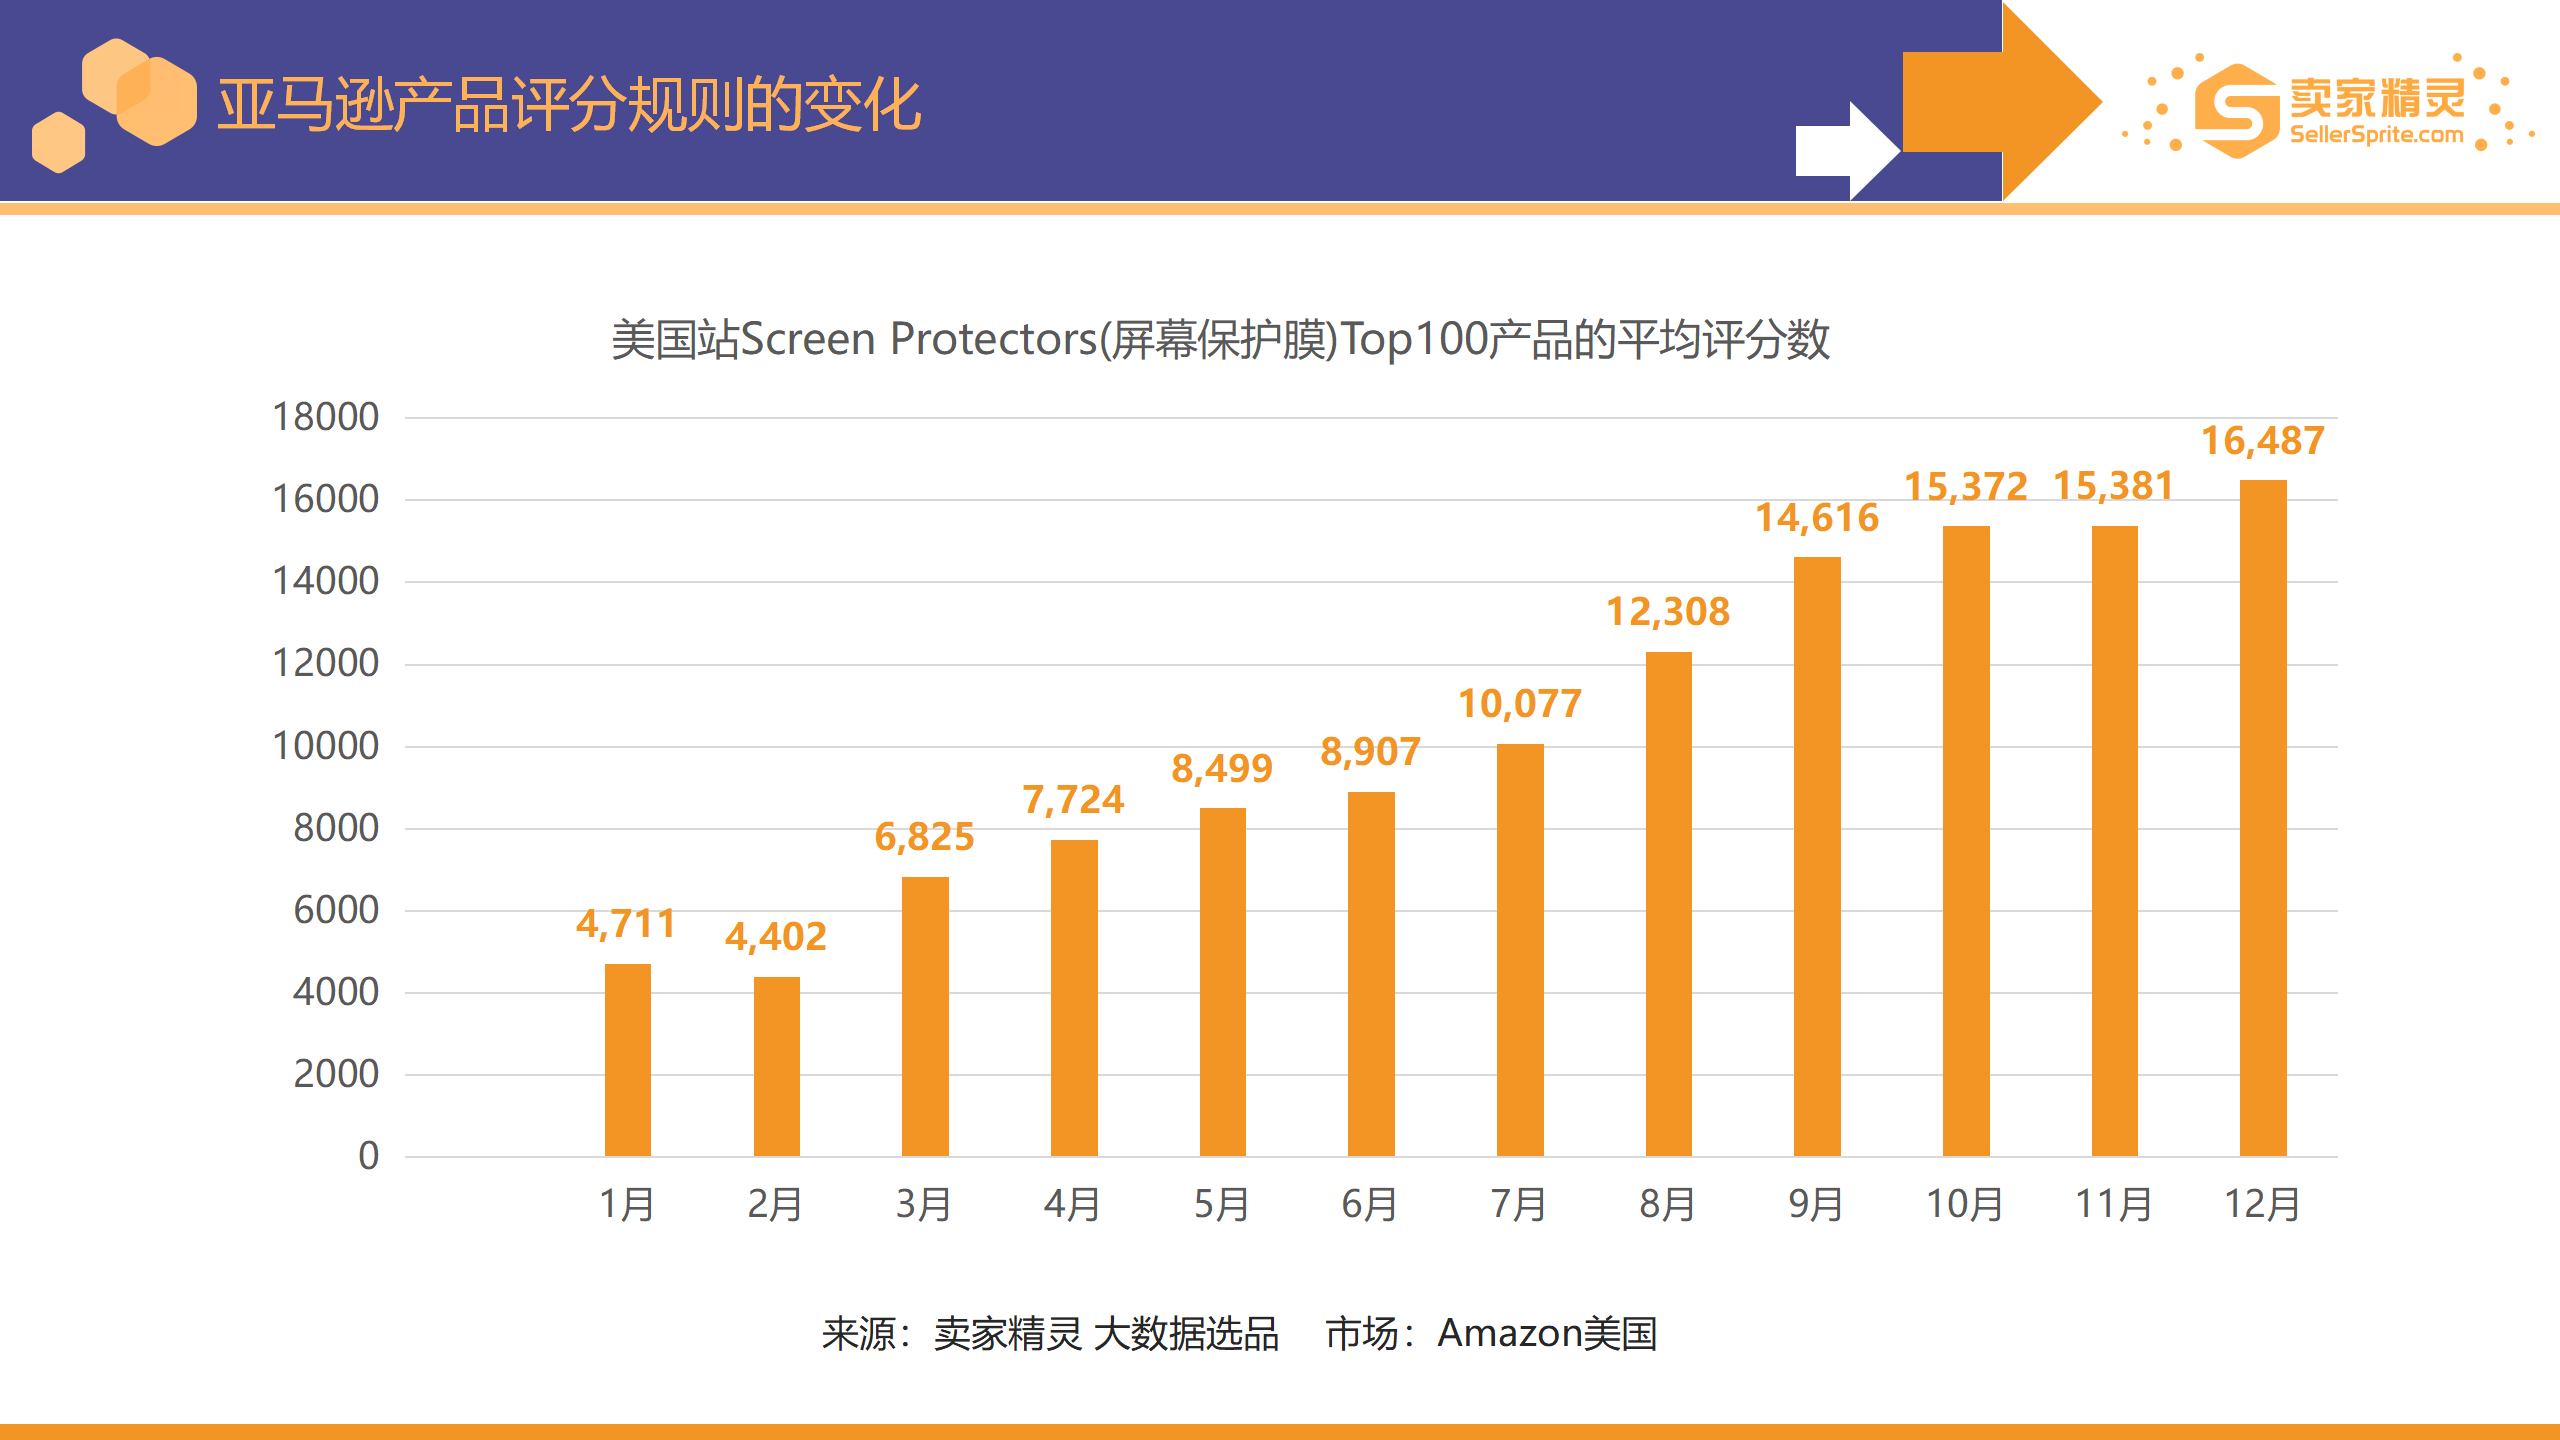This screenshot has height=1440, width=2560.
Task: Select the slide title about Amazon rating rules
Action: coord(569,104)
